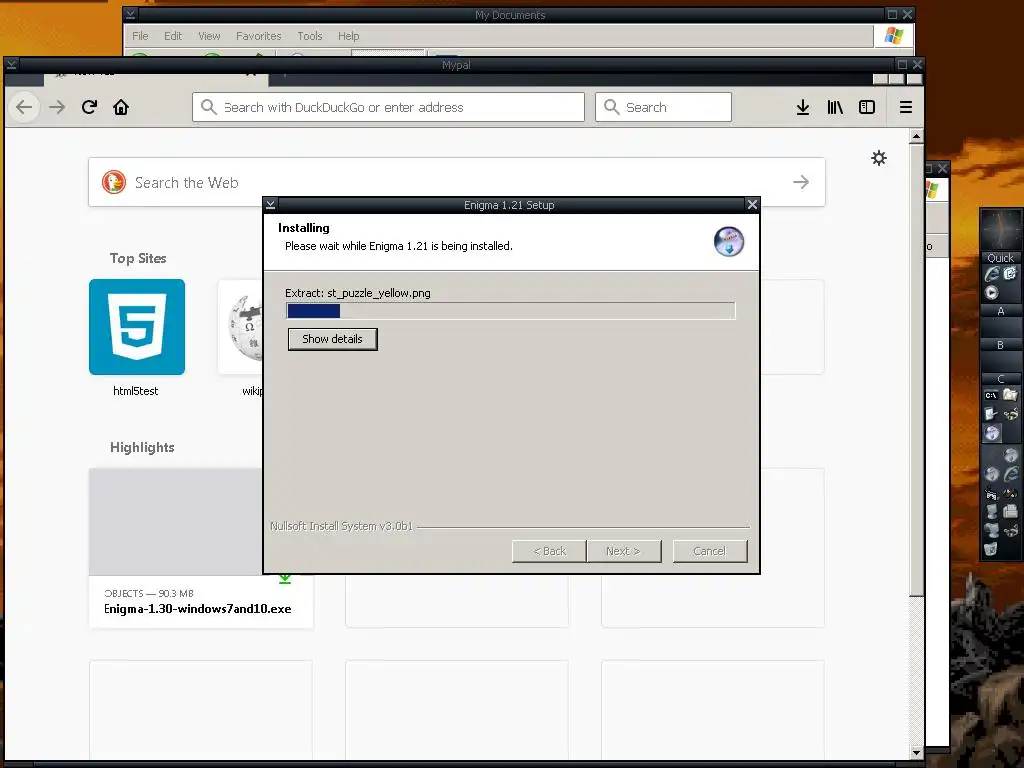Launch media player from Quick dock section

click(992, 293)
